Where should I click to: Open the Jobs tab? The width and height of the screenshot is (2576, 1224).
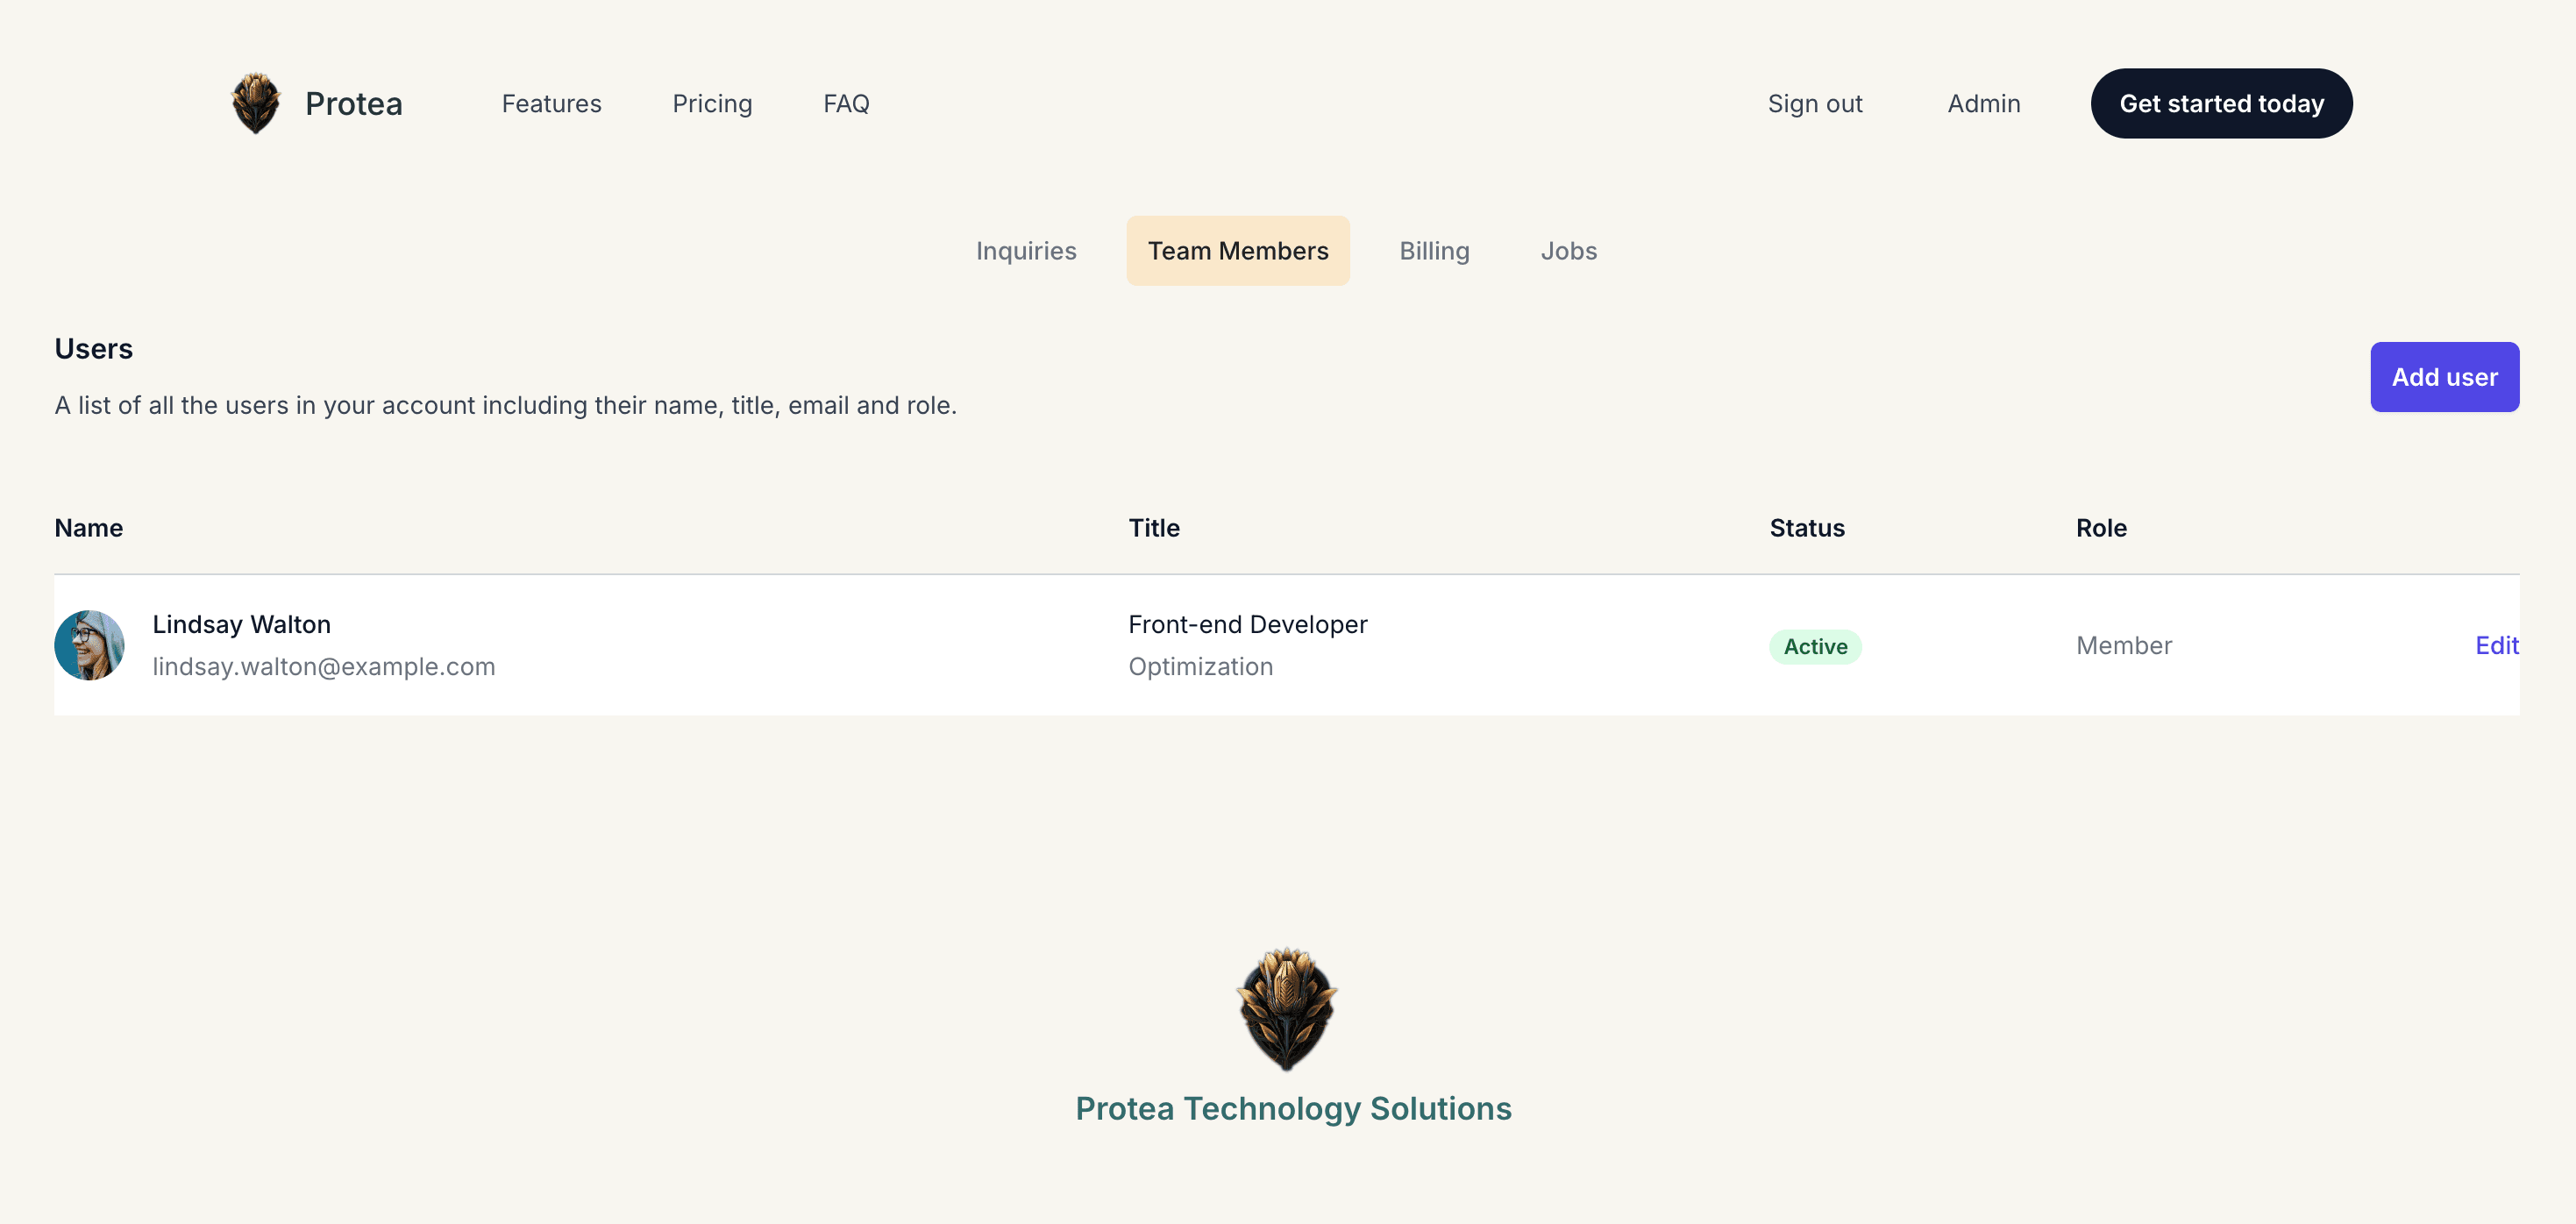coord(1569,250)
